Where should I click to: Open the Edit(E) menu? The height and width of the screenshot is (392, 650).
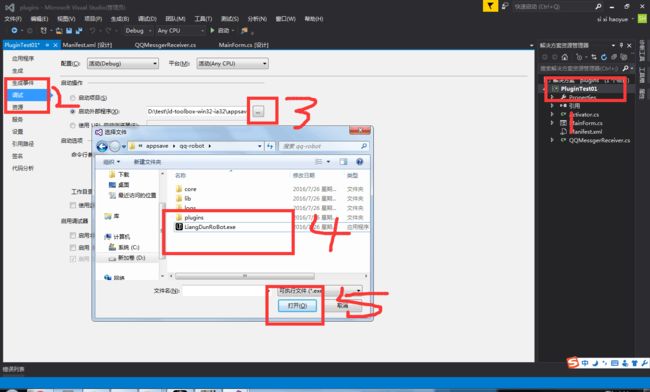(39, 19)
